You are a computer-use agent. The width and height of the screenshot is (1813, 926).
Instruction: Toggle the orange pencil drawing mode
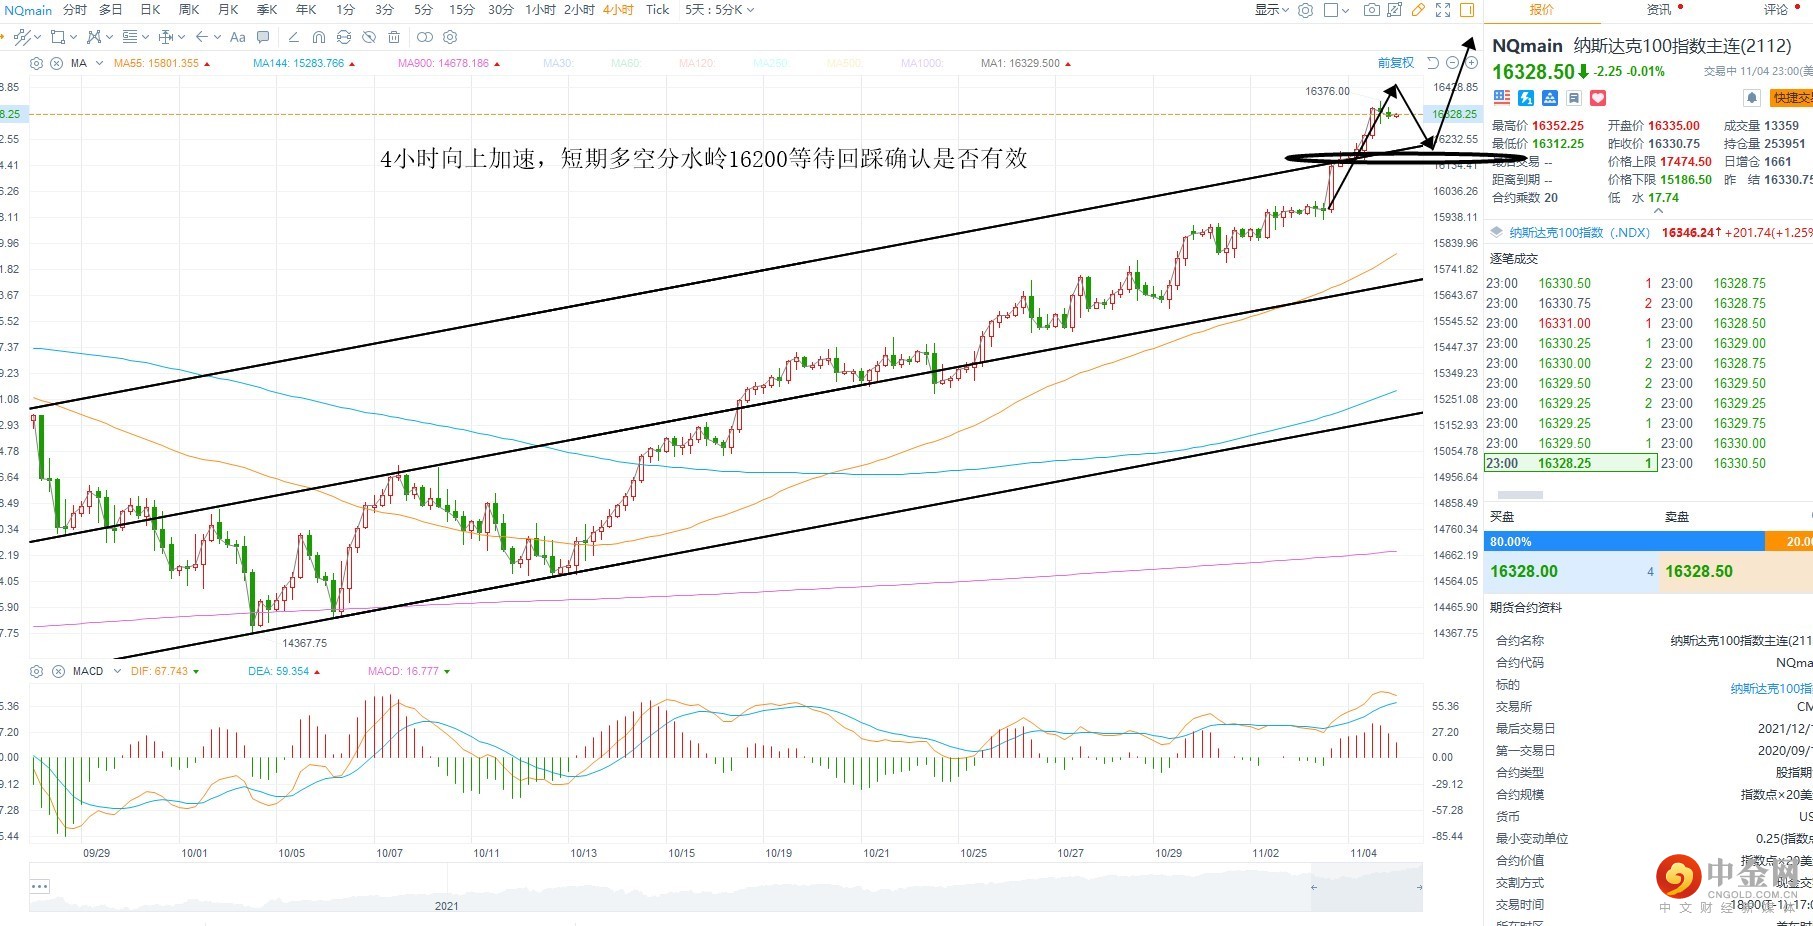click(x=1418, y=10)
